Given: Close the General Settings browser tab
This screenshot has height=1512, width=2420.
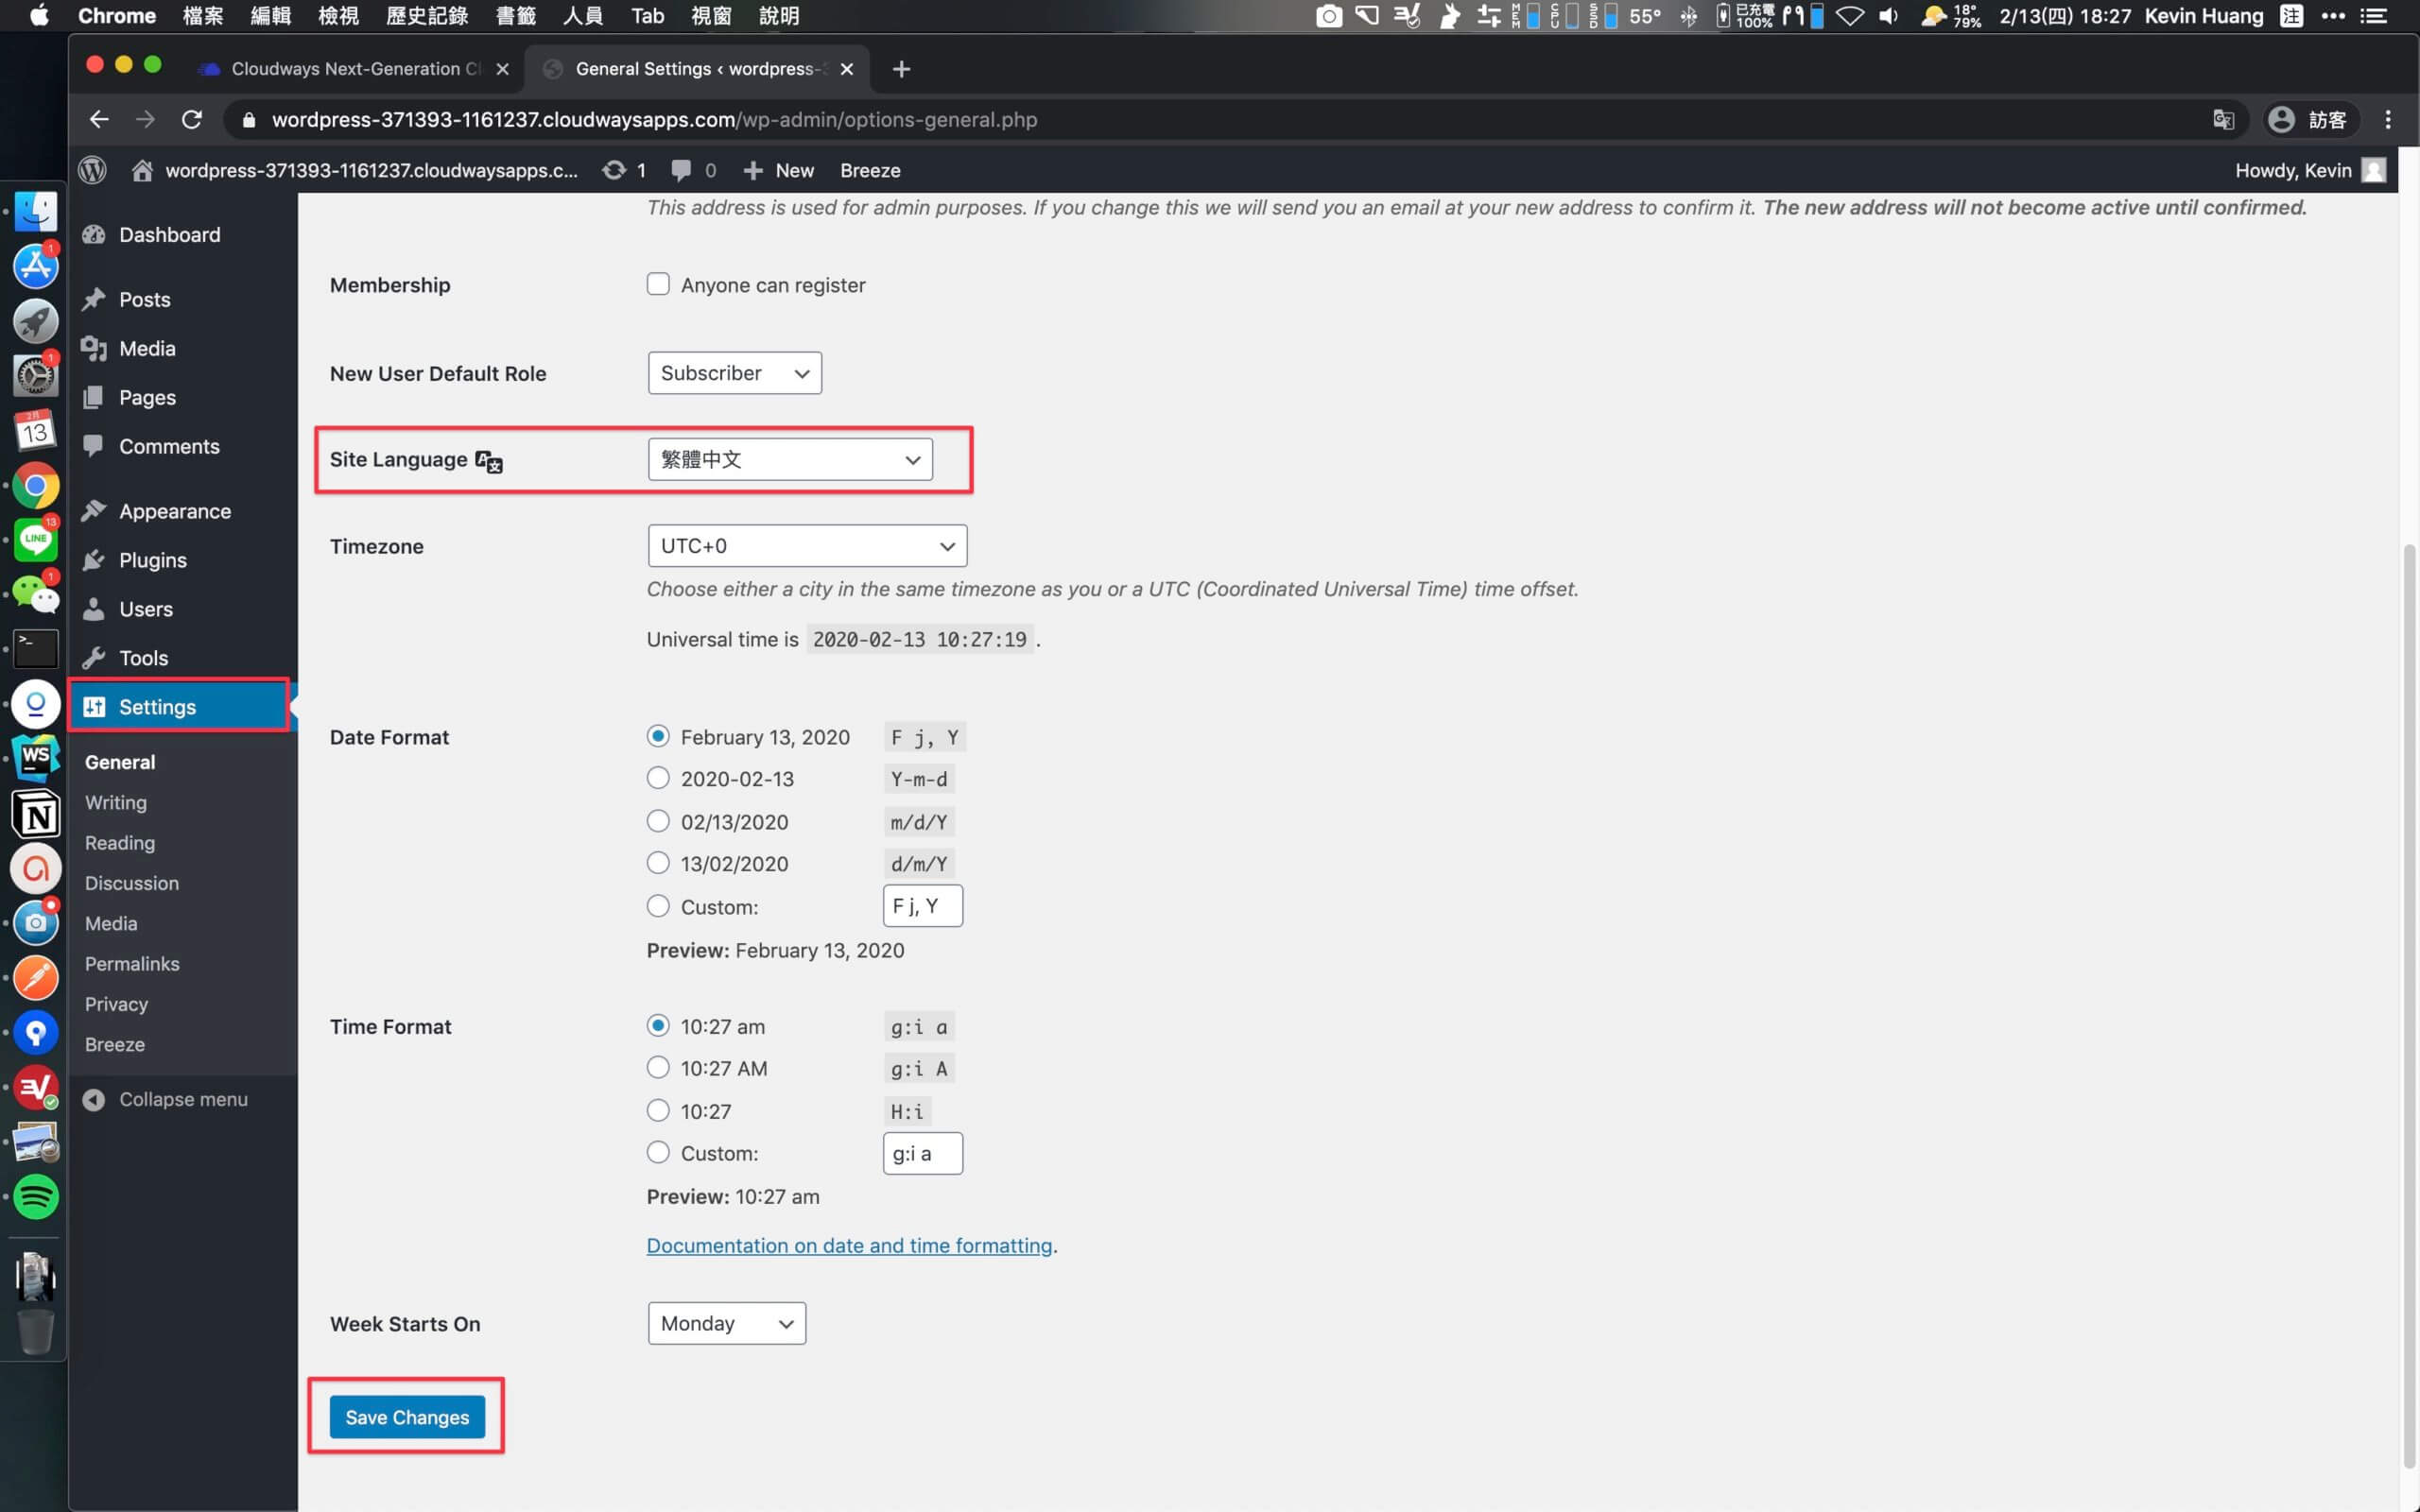Looking at the screenshot, I should (847, 69).
